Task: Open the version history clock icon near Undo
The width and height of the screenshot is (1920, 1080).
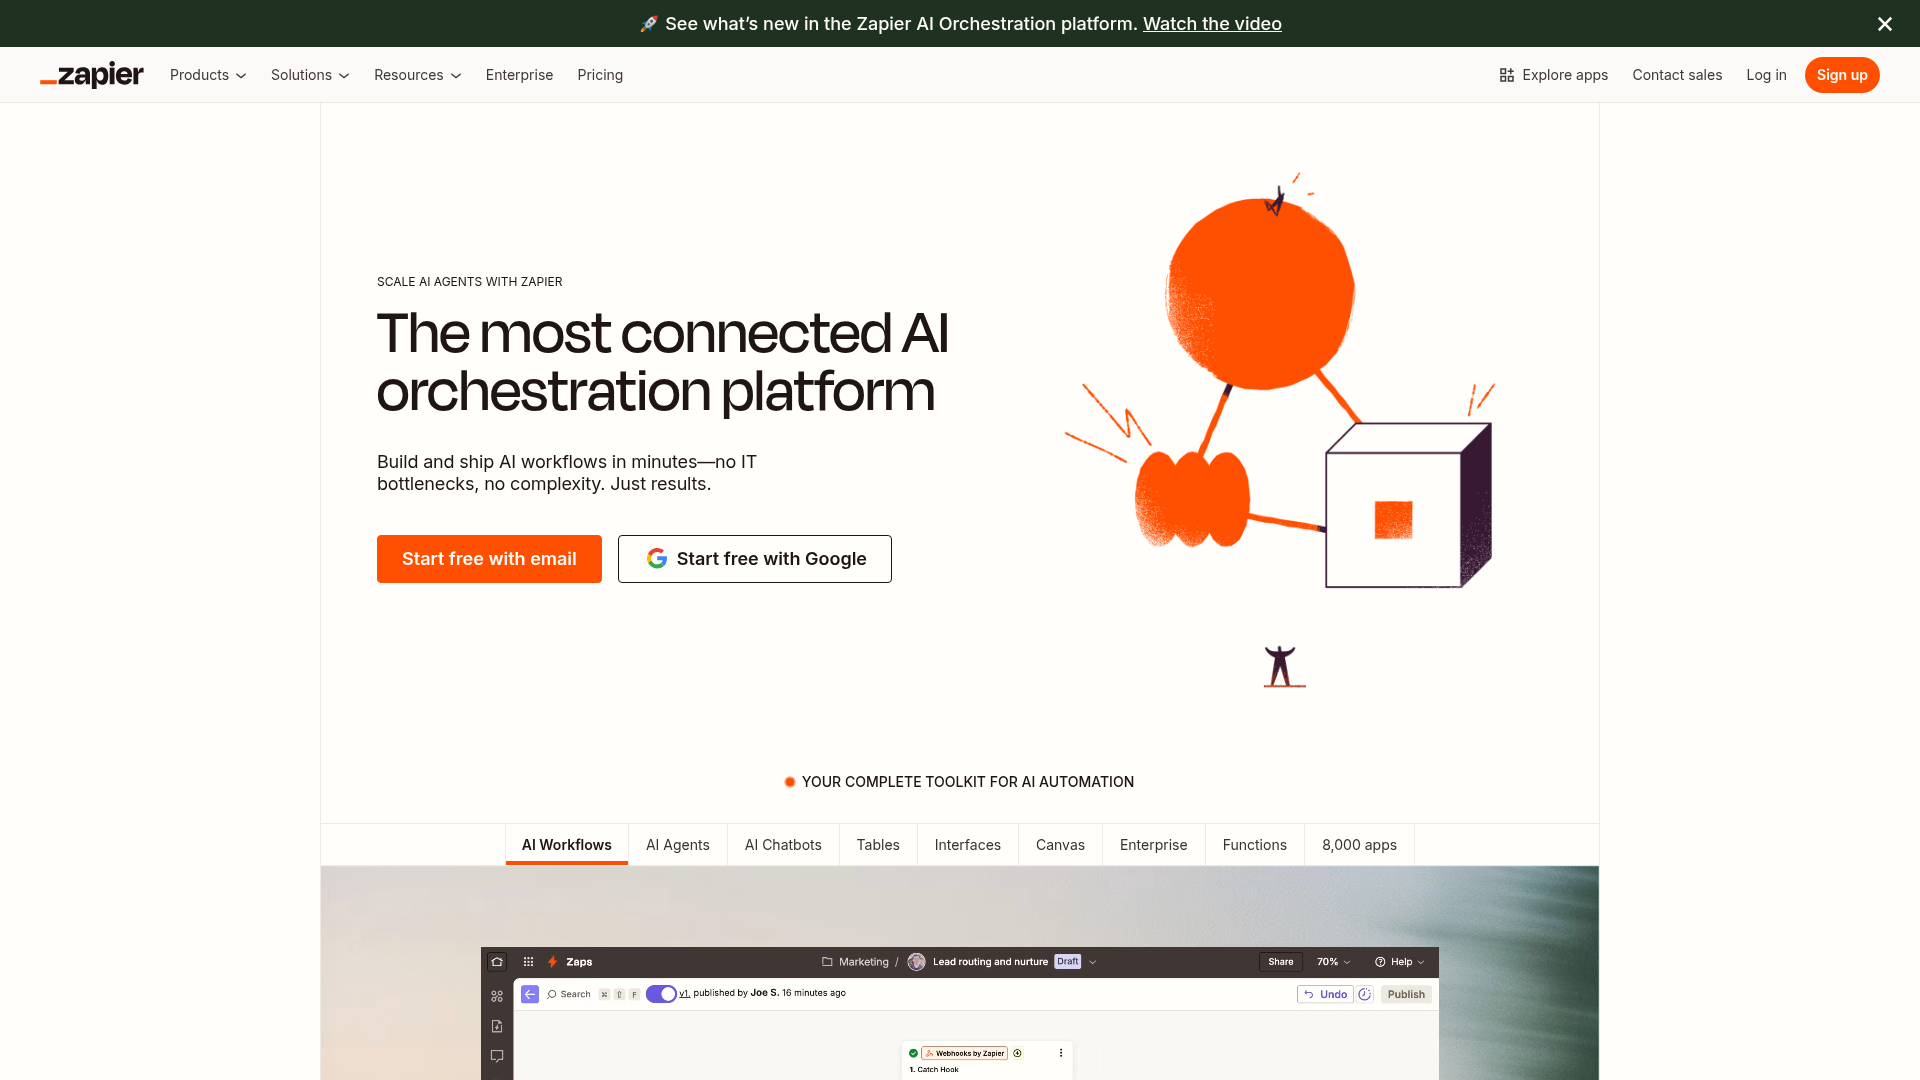Action: pos(1364,994)
